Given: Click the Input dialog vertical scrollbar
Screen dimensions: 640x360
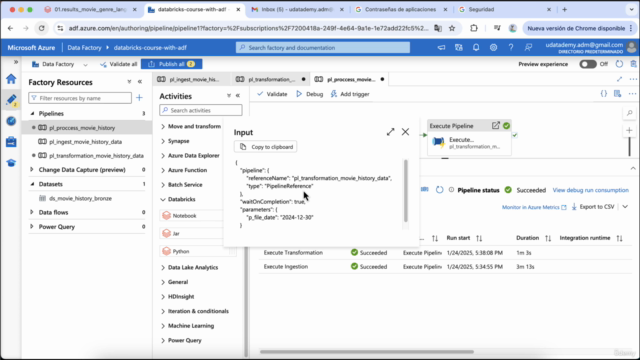Looking at the screenshot, I should coord(406,191).
